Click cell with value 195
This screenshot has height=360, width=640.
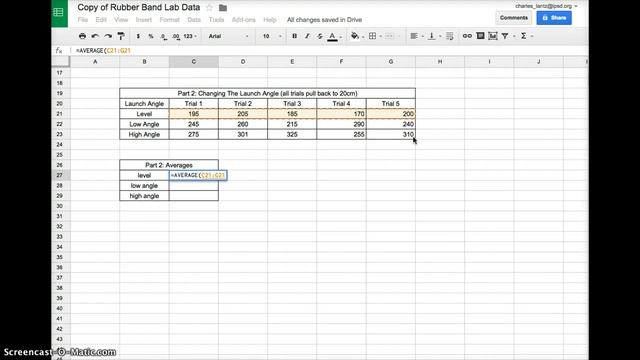click(x=193, y=114)
